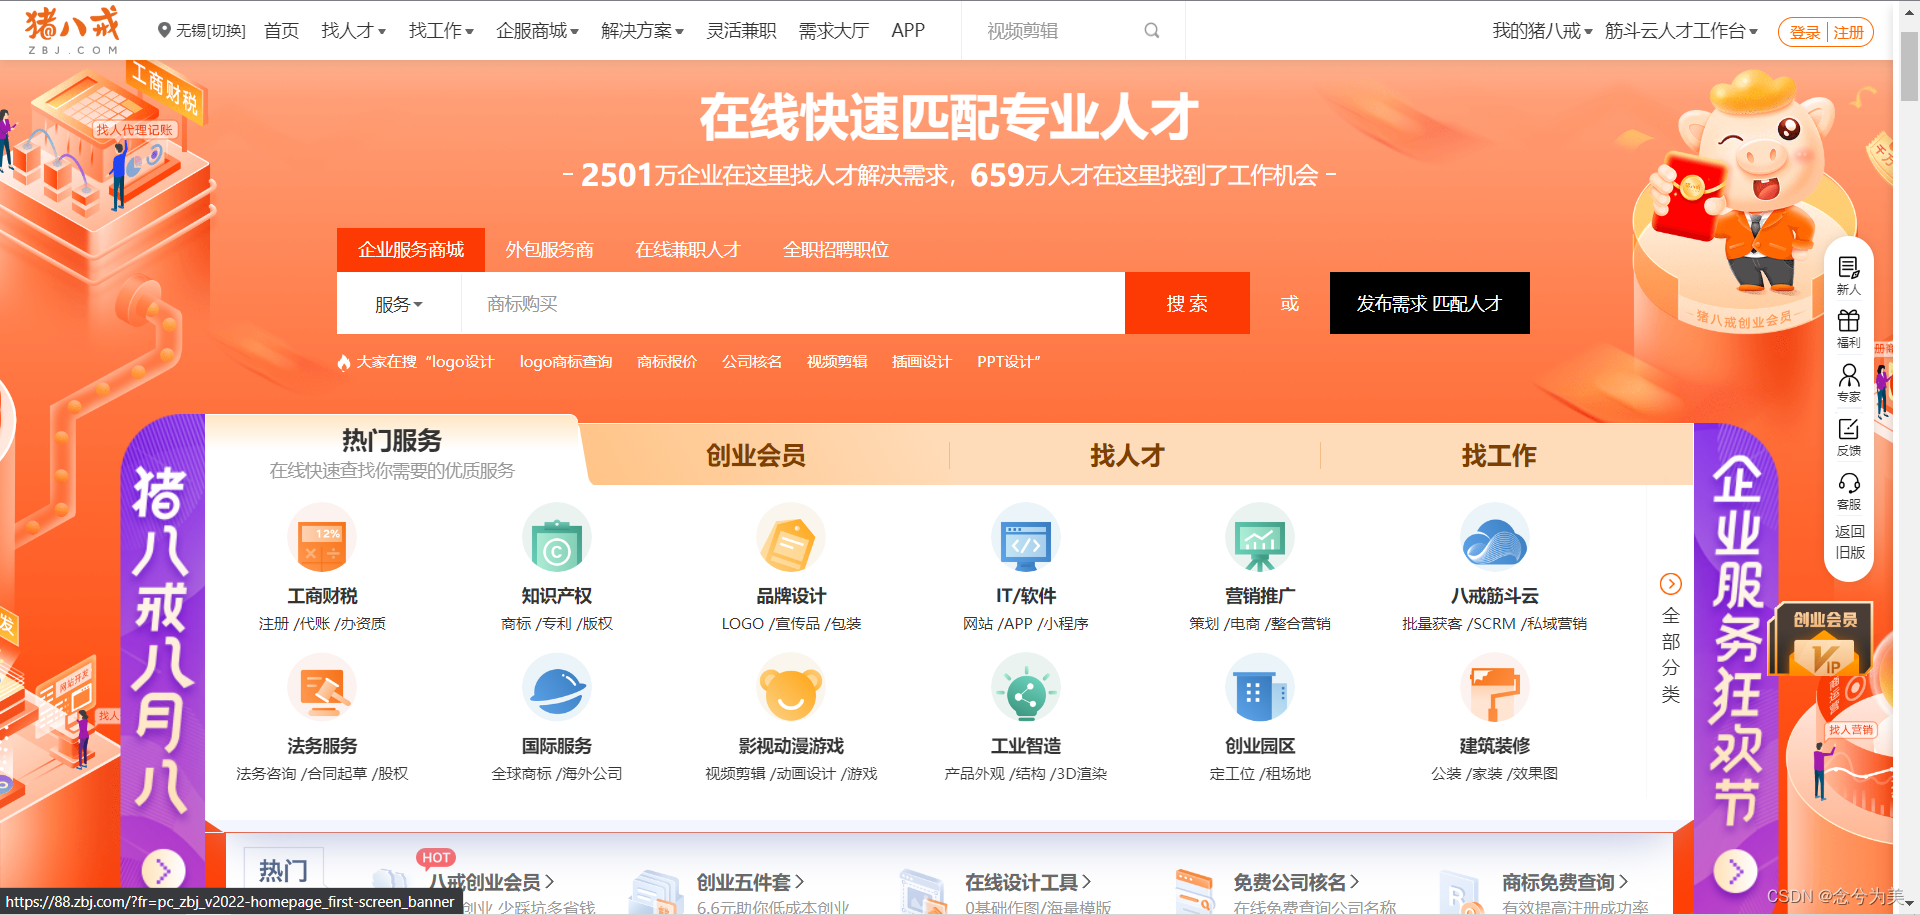Screen dimensions: 1920x915
Task: Select the 企业服务商城 search tab
Action: [x=411, y=250]
